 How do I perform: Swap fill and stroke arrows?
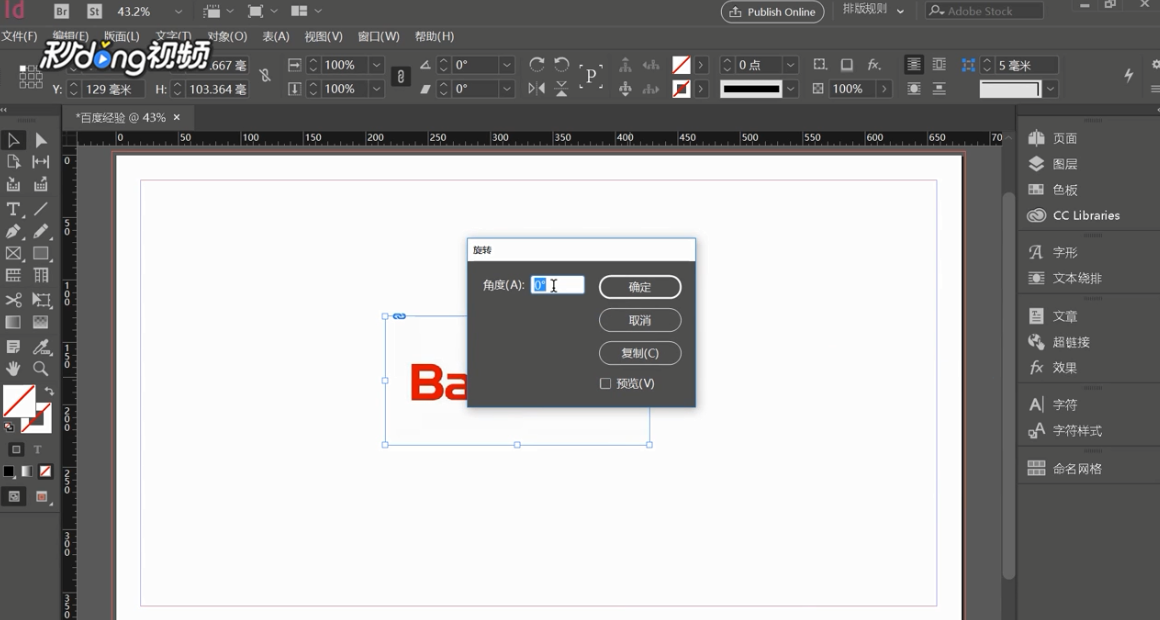tap(49, 391)
